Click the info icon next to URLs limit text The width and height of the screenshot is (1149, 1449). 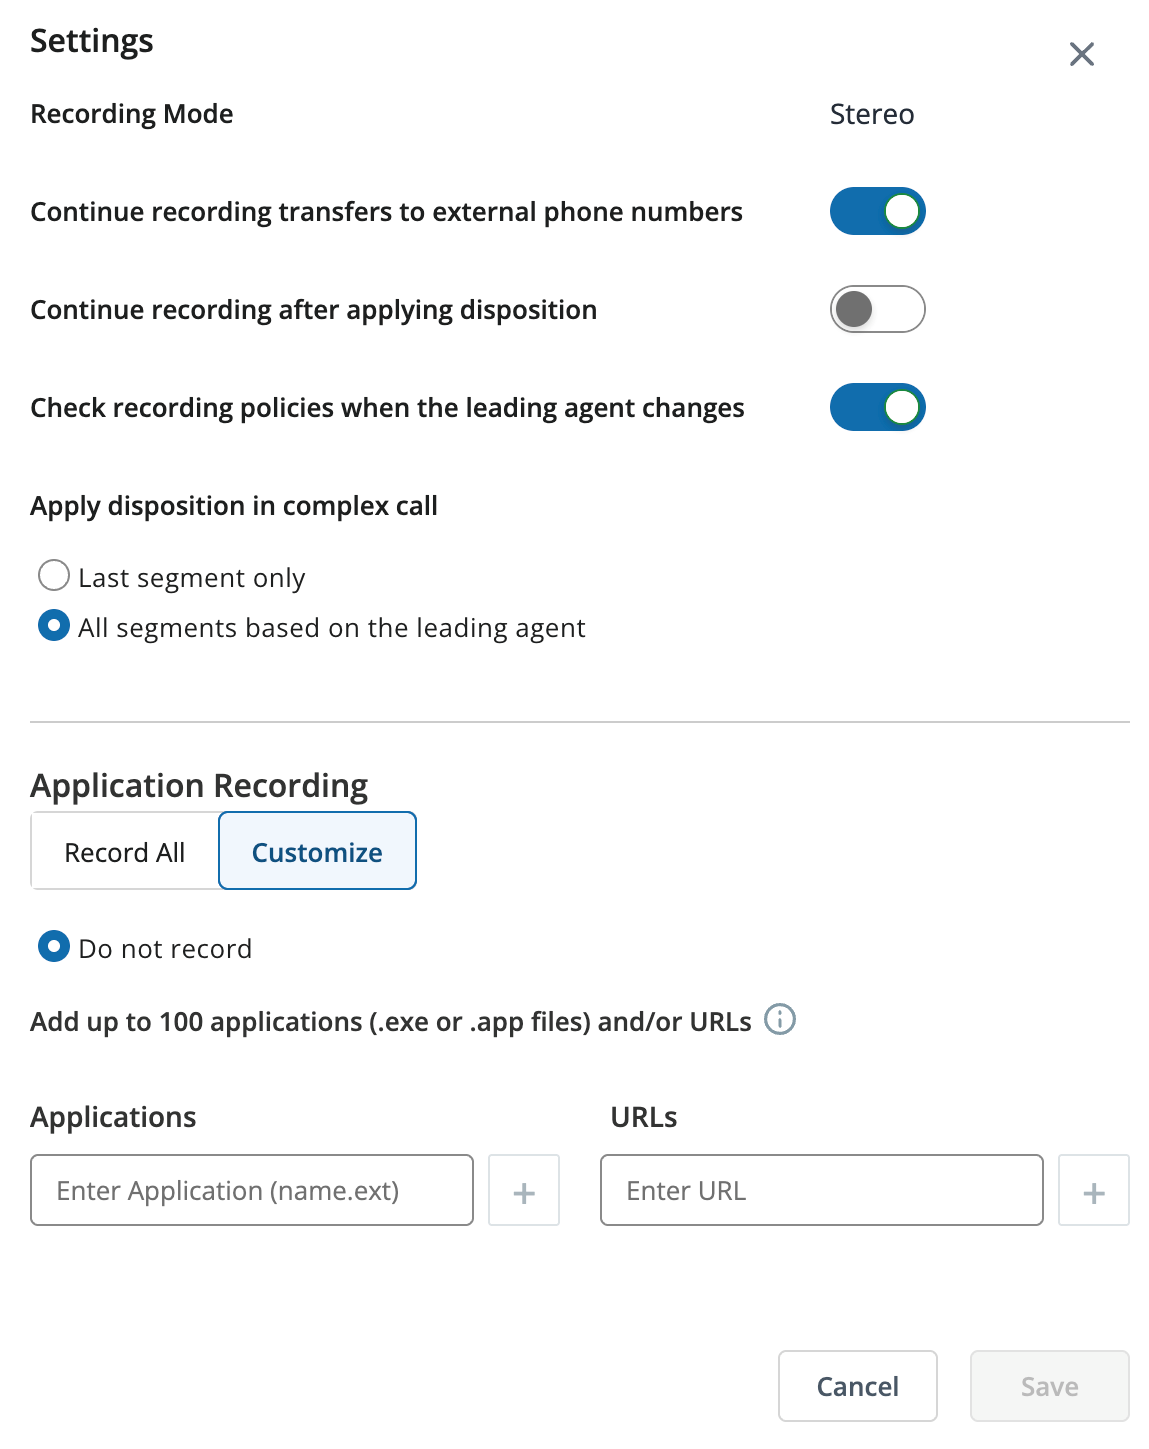779,1019
